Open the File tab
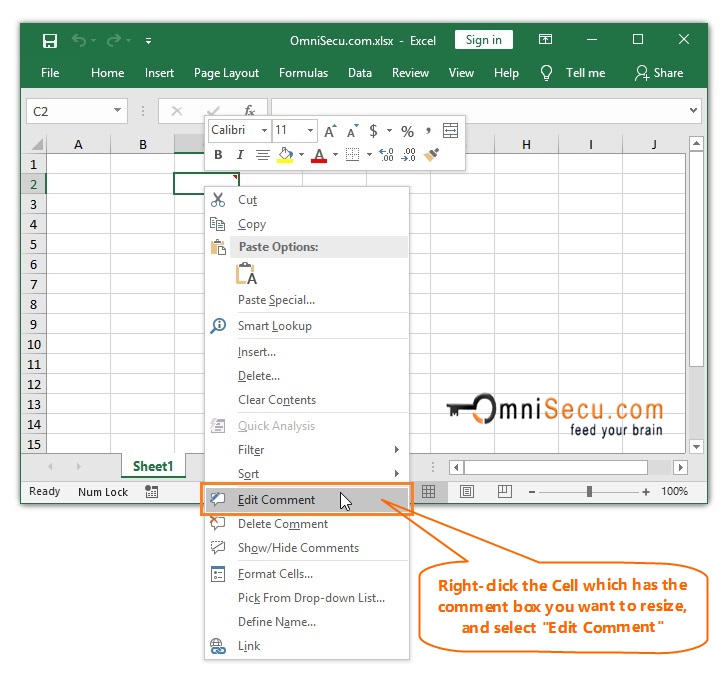This screenshot has height=683, width=726. (50, 73)
